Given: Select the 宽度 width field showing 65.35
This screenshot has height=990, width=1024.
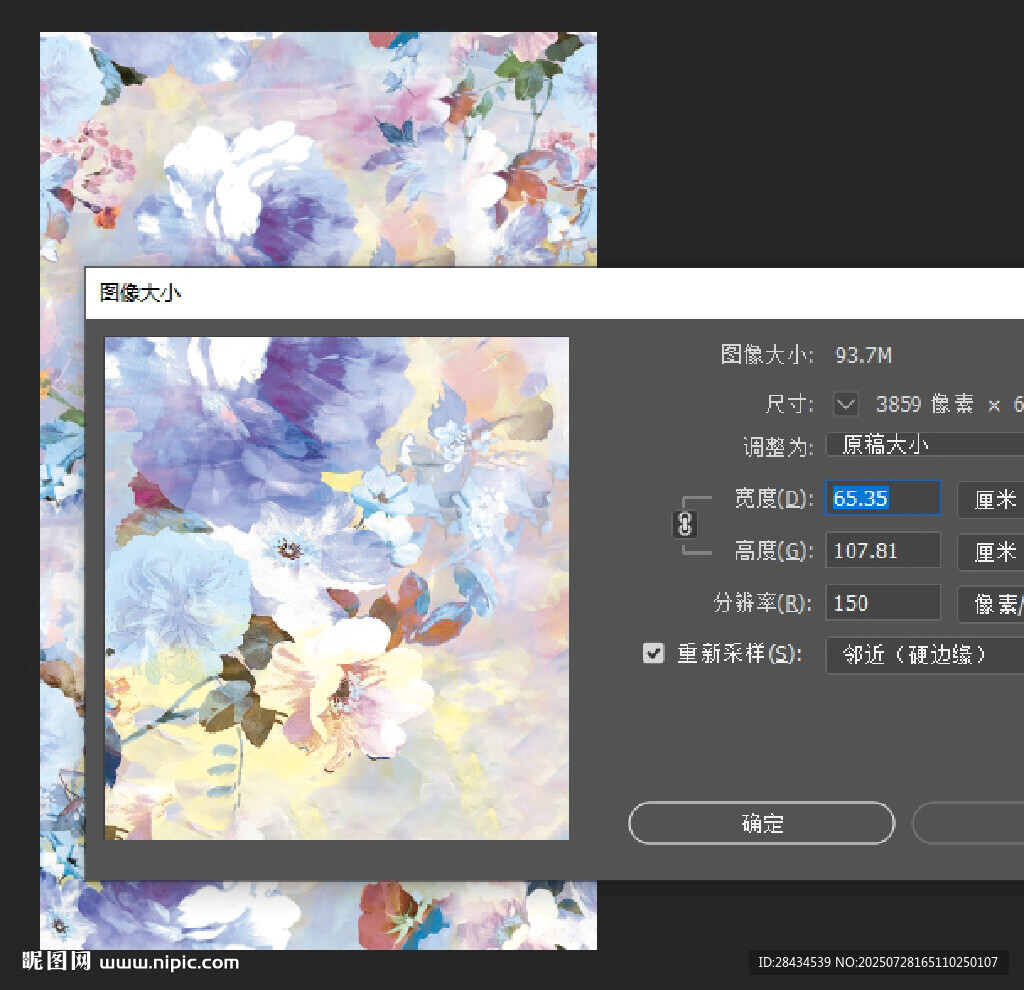Looking at the screenshot, I should 883,498.
